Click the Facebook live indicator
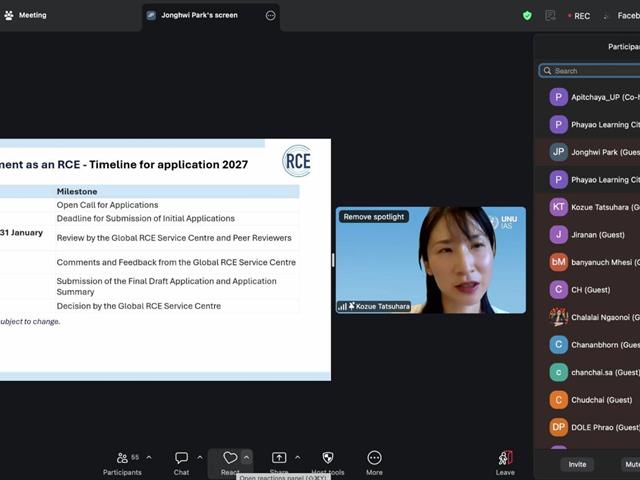Viewport: 640px width, 480px height. [x=621, y=16]
